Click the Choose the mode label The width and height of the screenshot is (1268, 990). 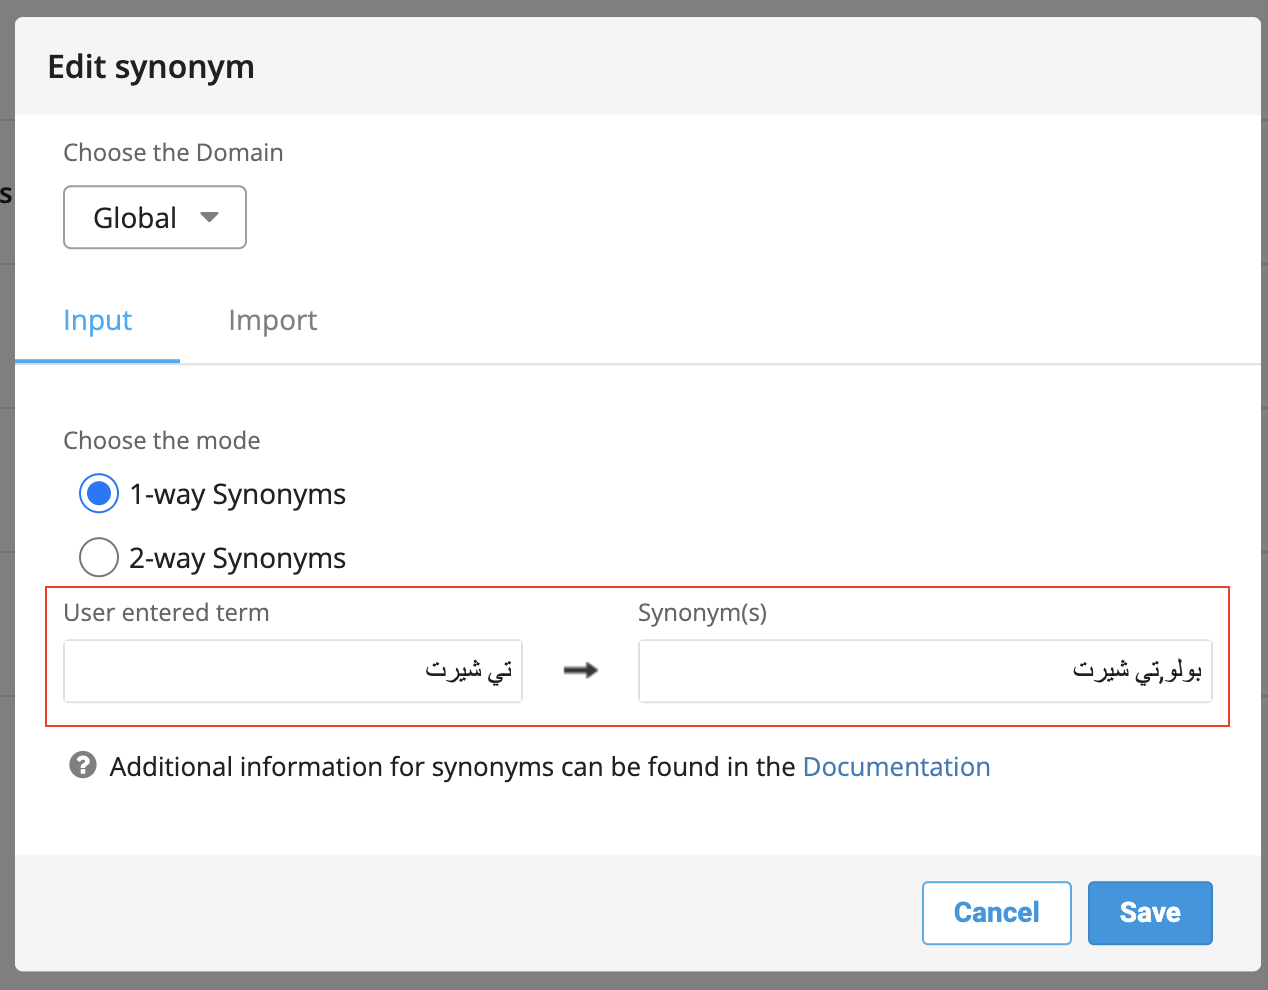click(162, 441)
